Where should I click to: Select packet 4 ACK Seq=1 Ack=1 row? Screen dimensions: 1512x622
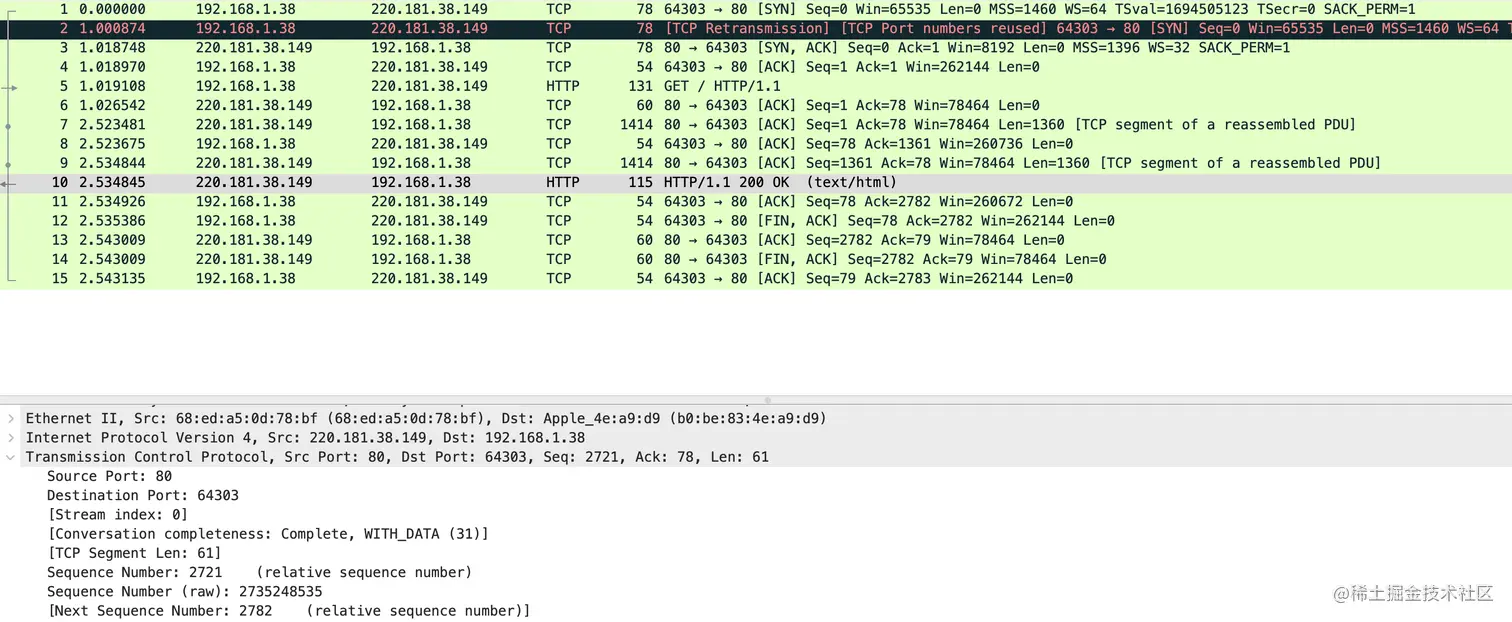756,67
